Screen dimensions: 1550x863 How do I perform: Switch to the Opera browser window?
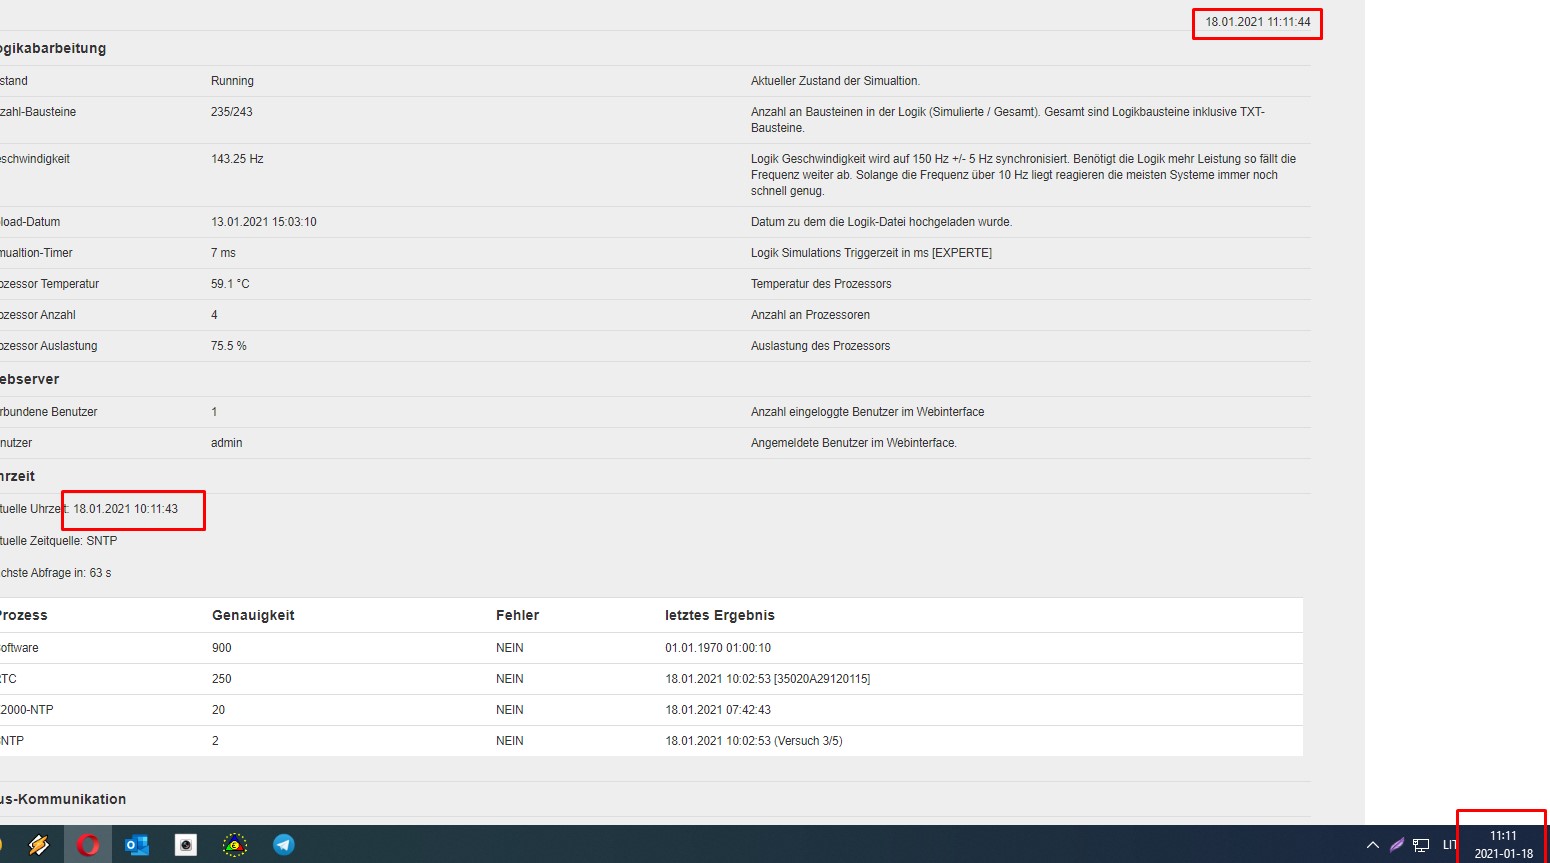pos(88,845)
